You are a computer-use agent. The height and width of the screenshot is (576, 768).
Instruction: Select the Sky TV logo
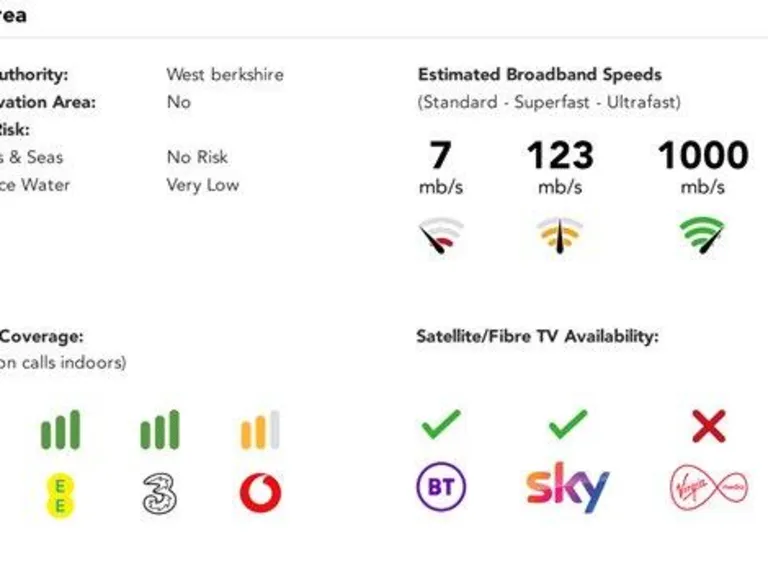click(567, 488)
